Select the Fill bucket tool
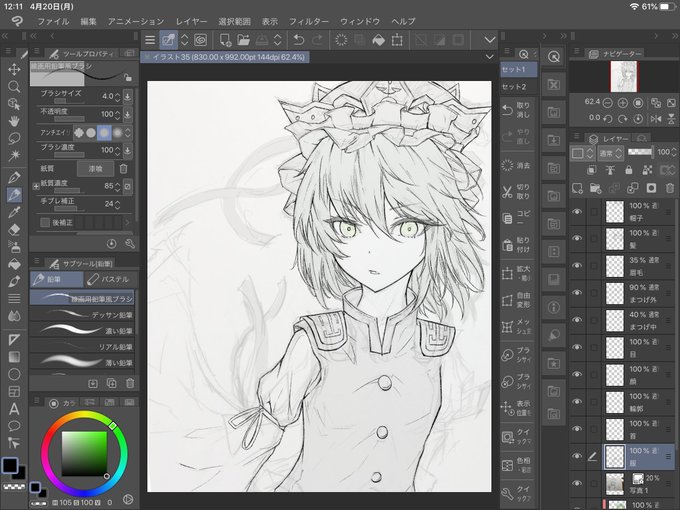 click(x=14, y=264)
